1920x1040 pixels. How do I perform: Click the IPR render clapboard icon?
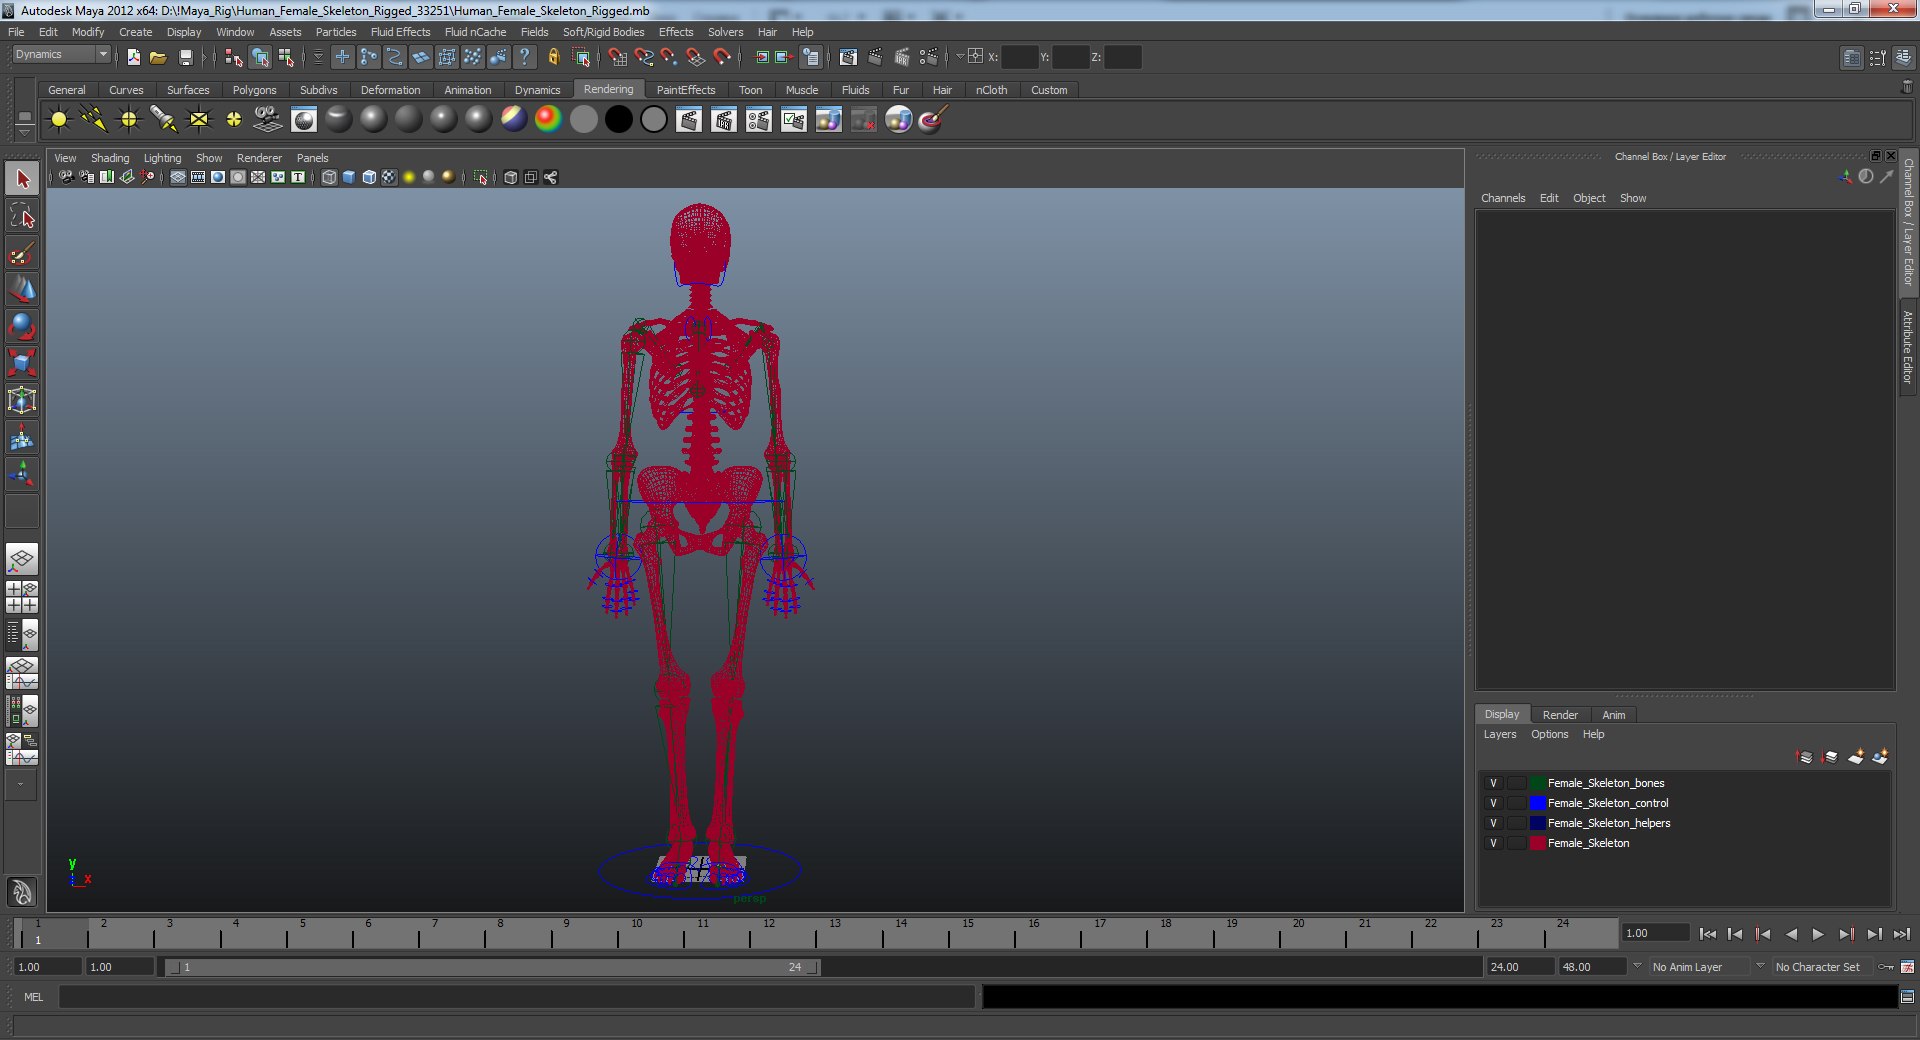point(724,120)
